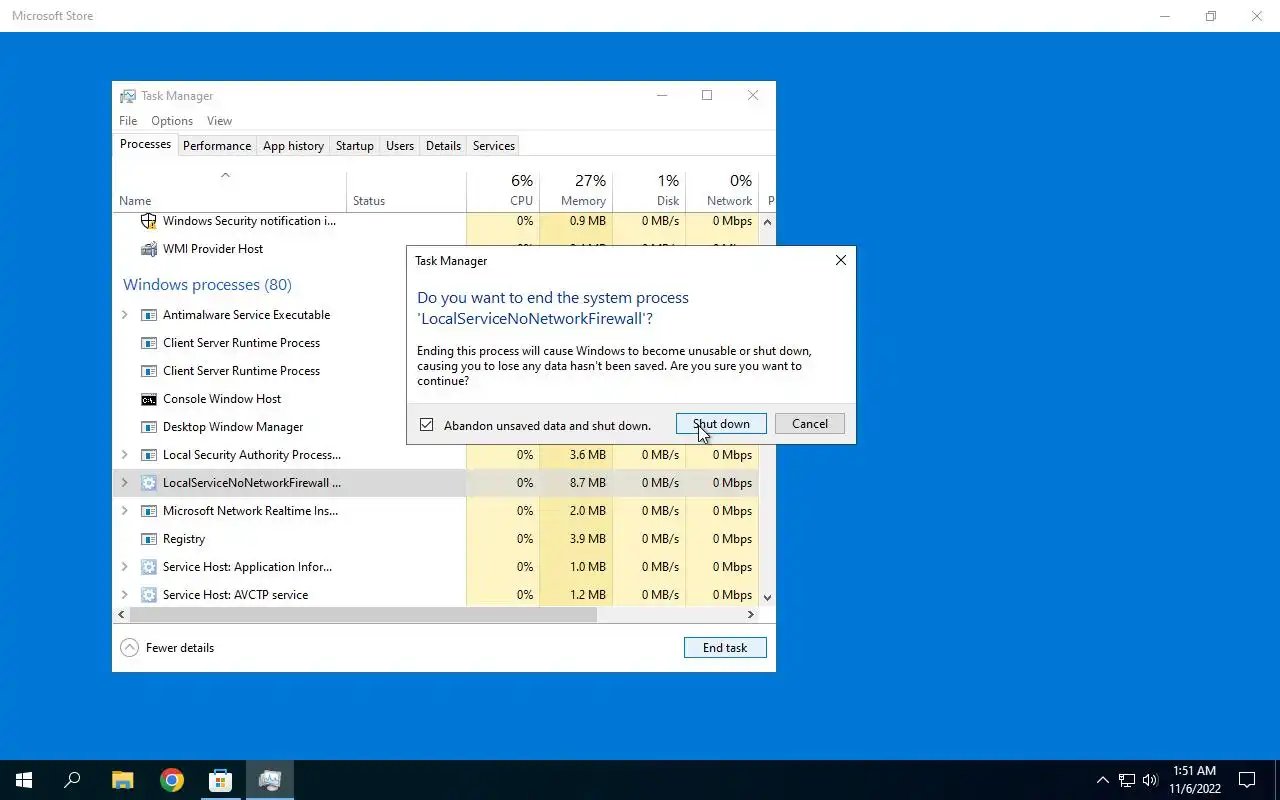Click the vertical scrollbar down arrow
Screen dimensions: 1280x800
768,598
